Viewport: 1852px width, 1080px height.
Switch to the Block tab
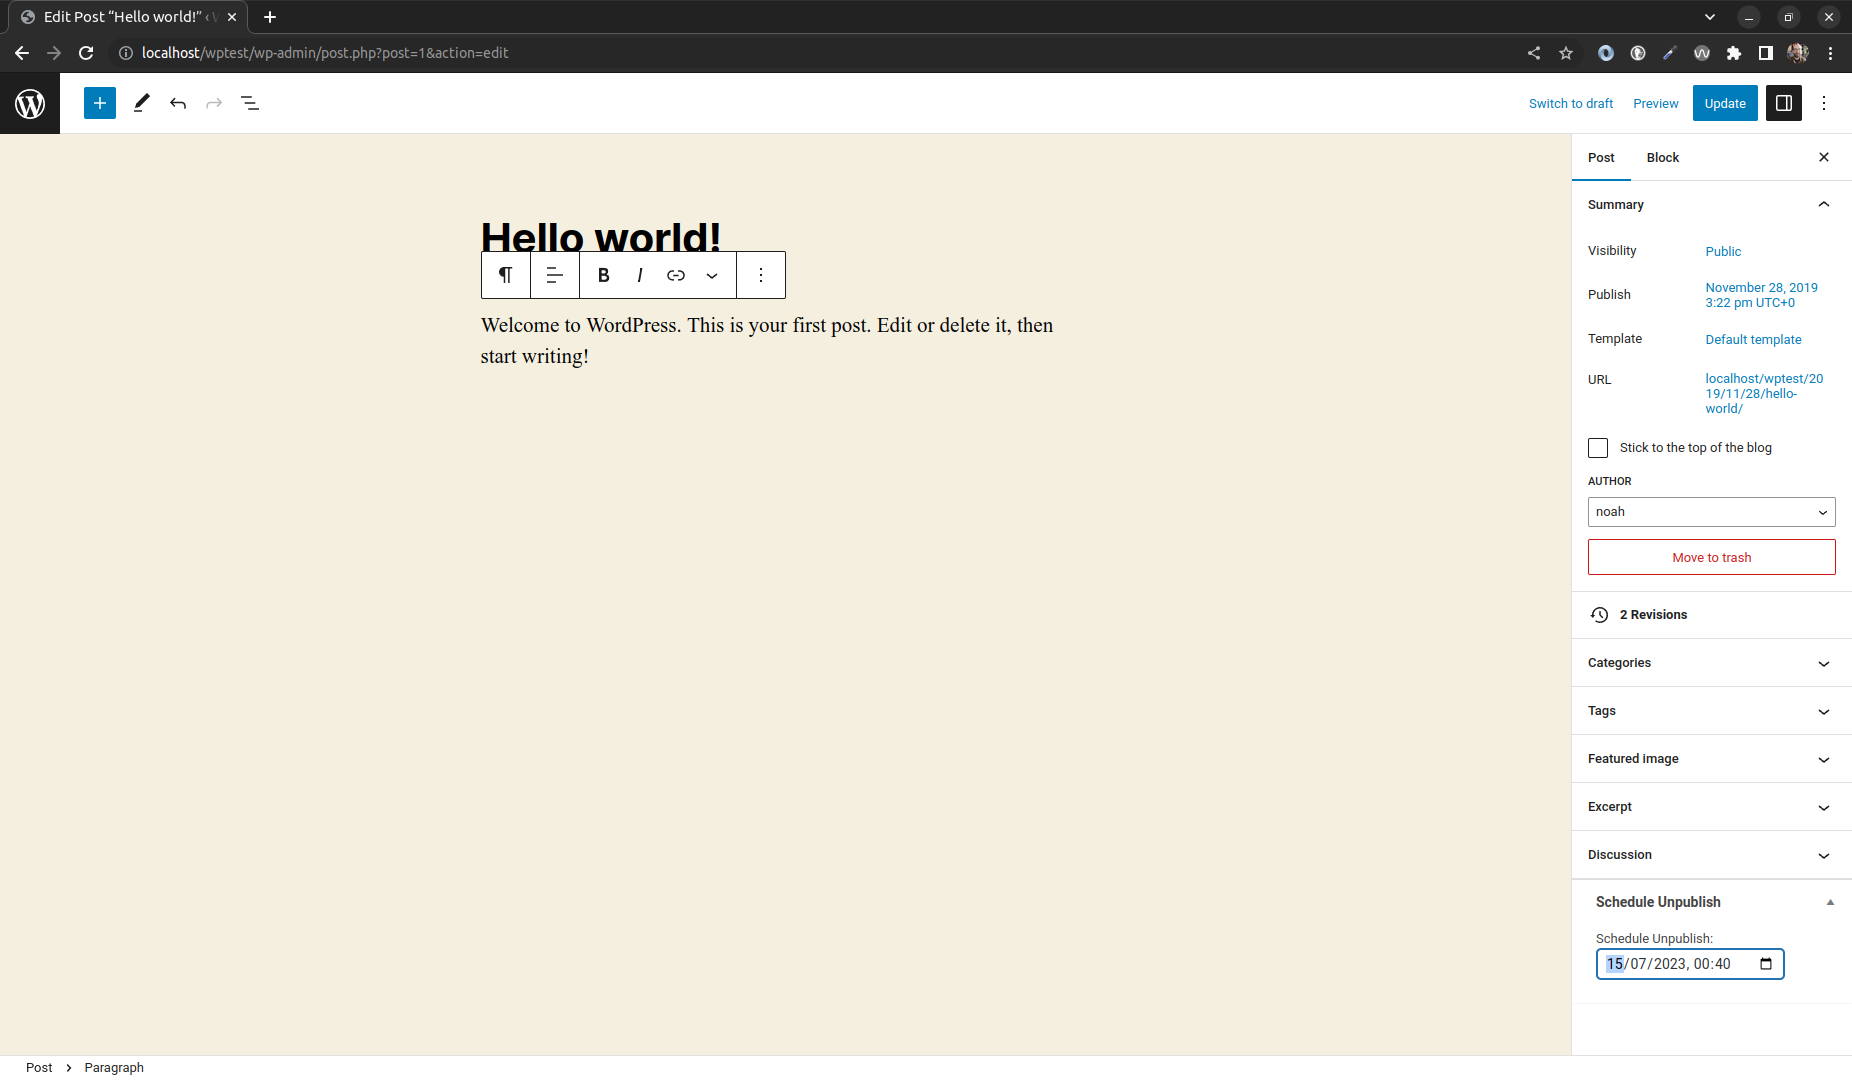(1663, 157)
